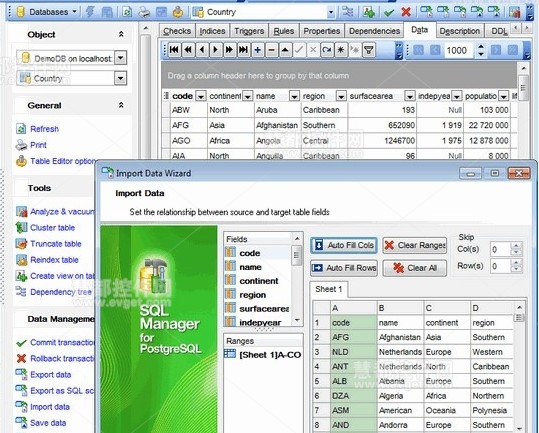Click the Clear All button
The height and width of the screenshot is (433, 539).
415,268
